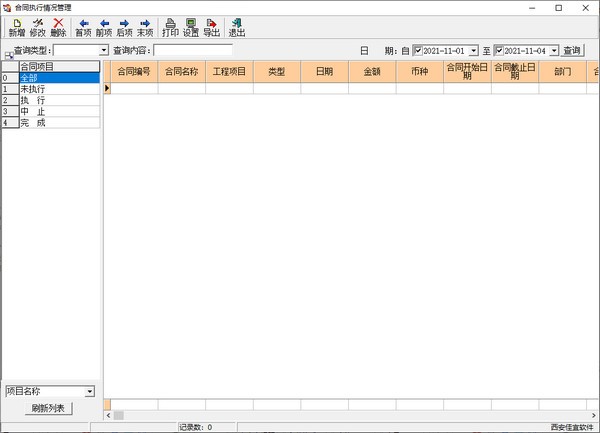Click the horizontal scrollbar right arrow
Viewport: 600px width, 433px height.
(593, 414)
